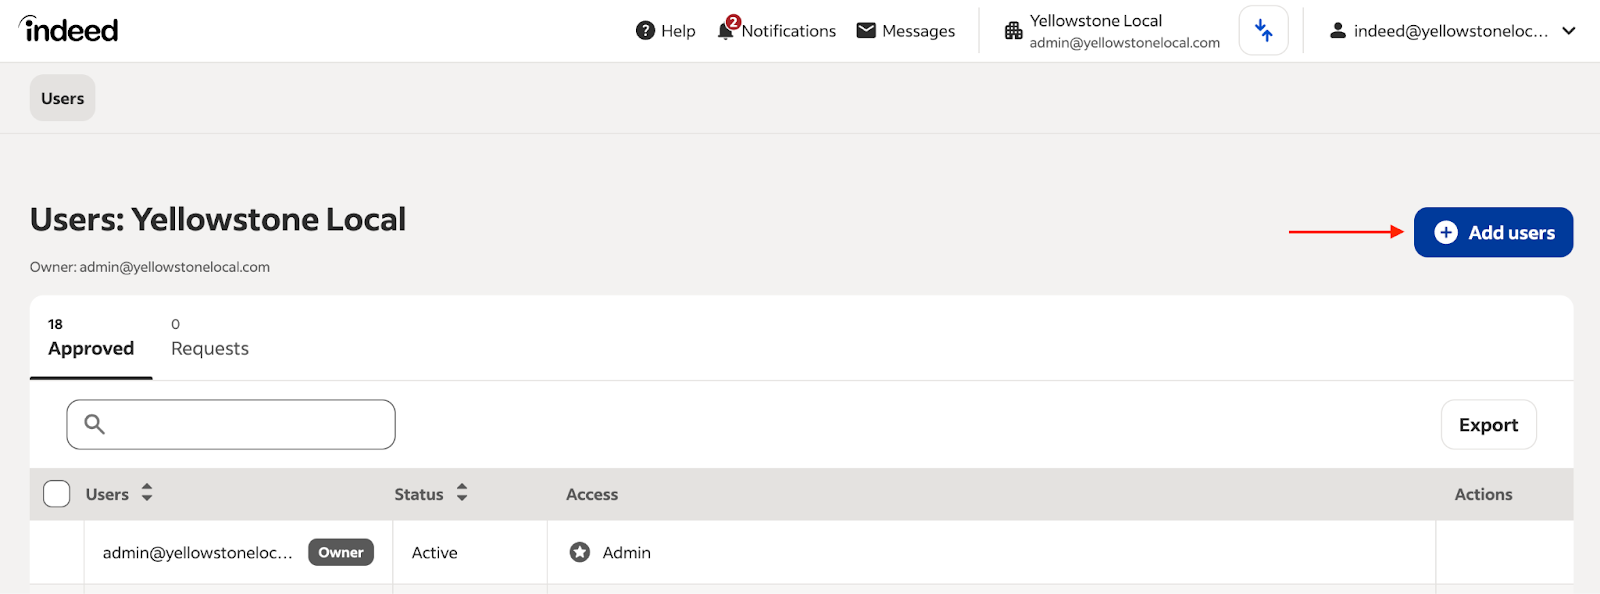Click the company building icon
This screenshot has height=594, width=1600.
1013,31
